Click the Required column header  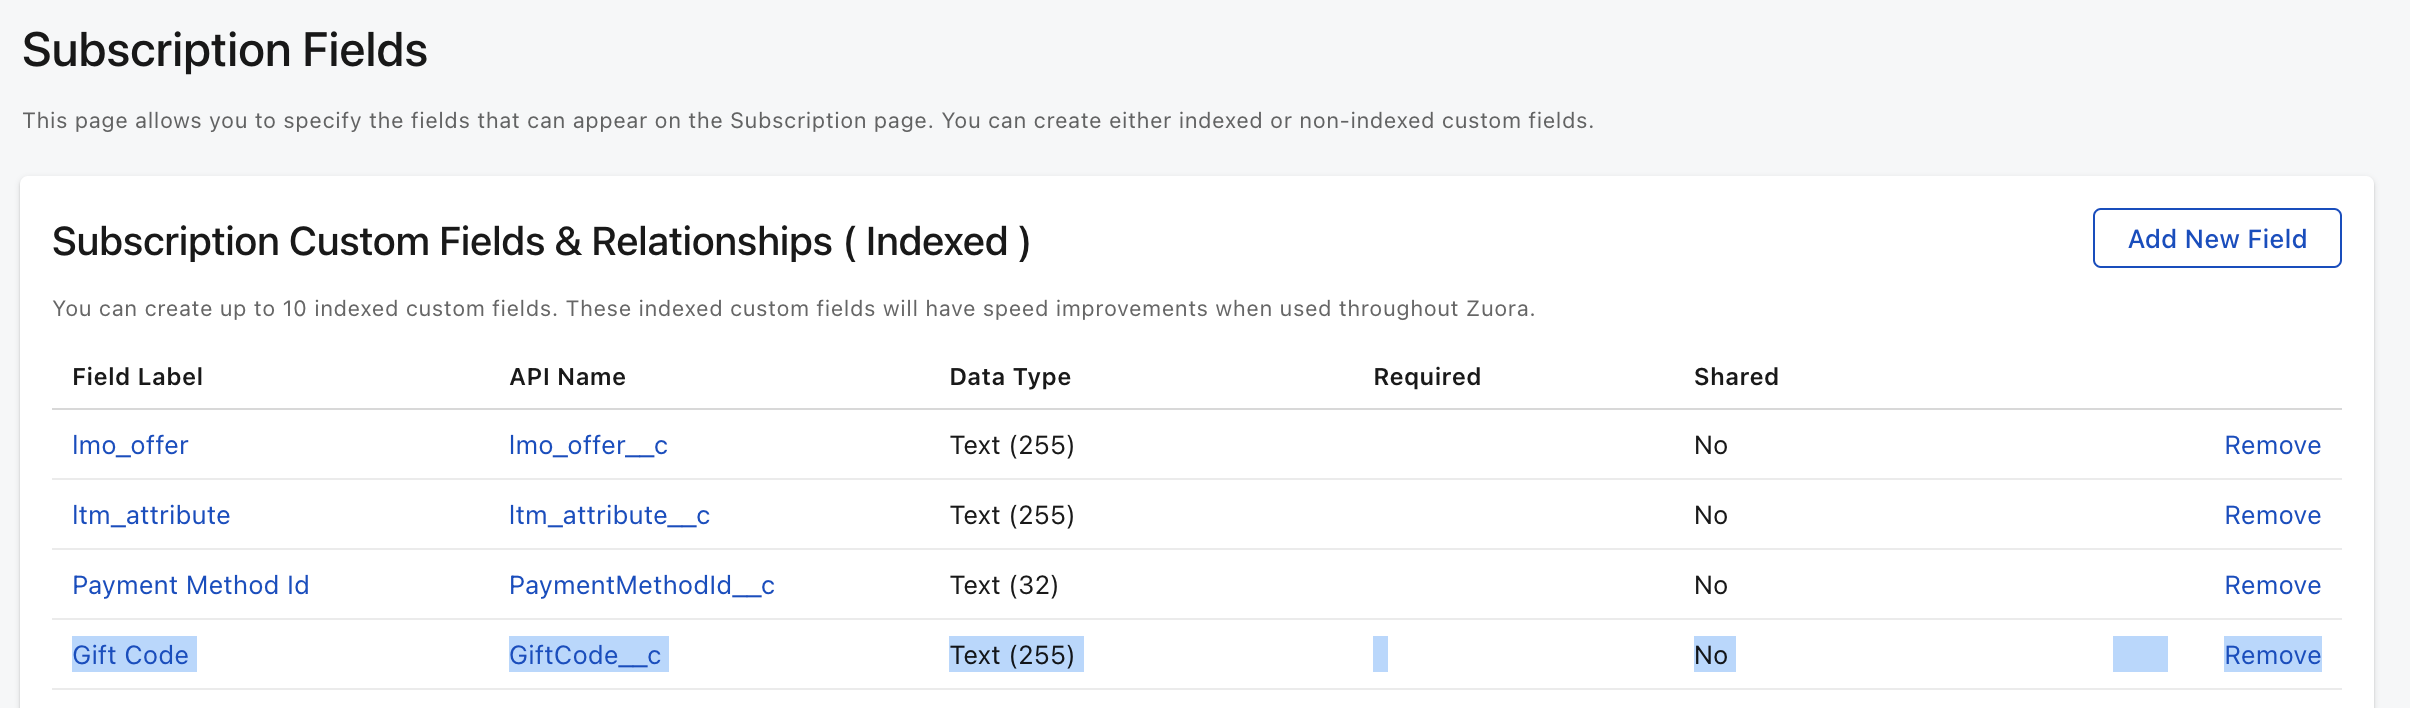pos(1426,377)
